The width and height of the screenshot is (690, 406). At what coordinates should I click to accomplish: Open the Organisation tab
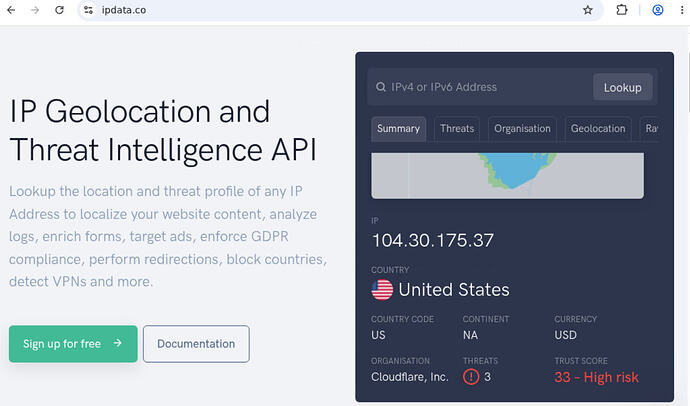[x=522, y=128]
